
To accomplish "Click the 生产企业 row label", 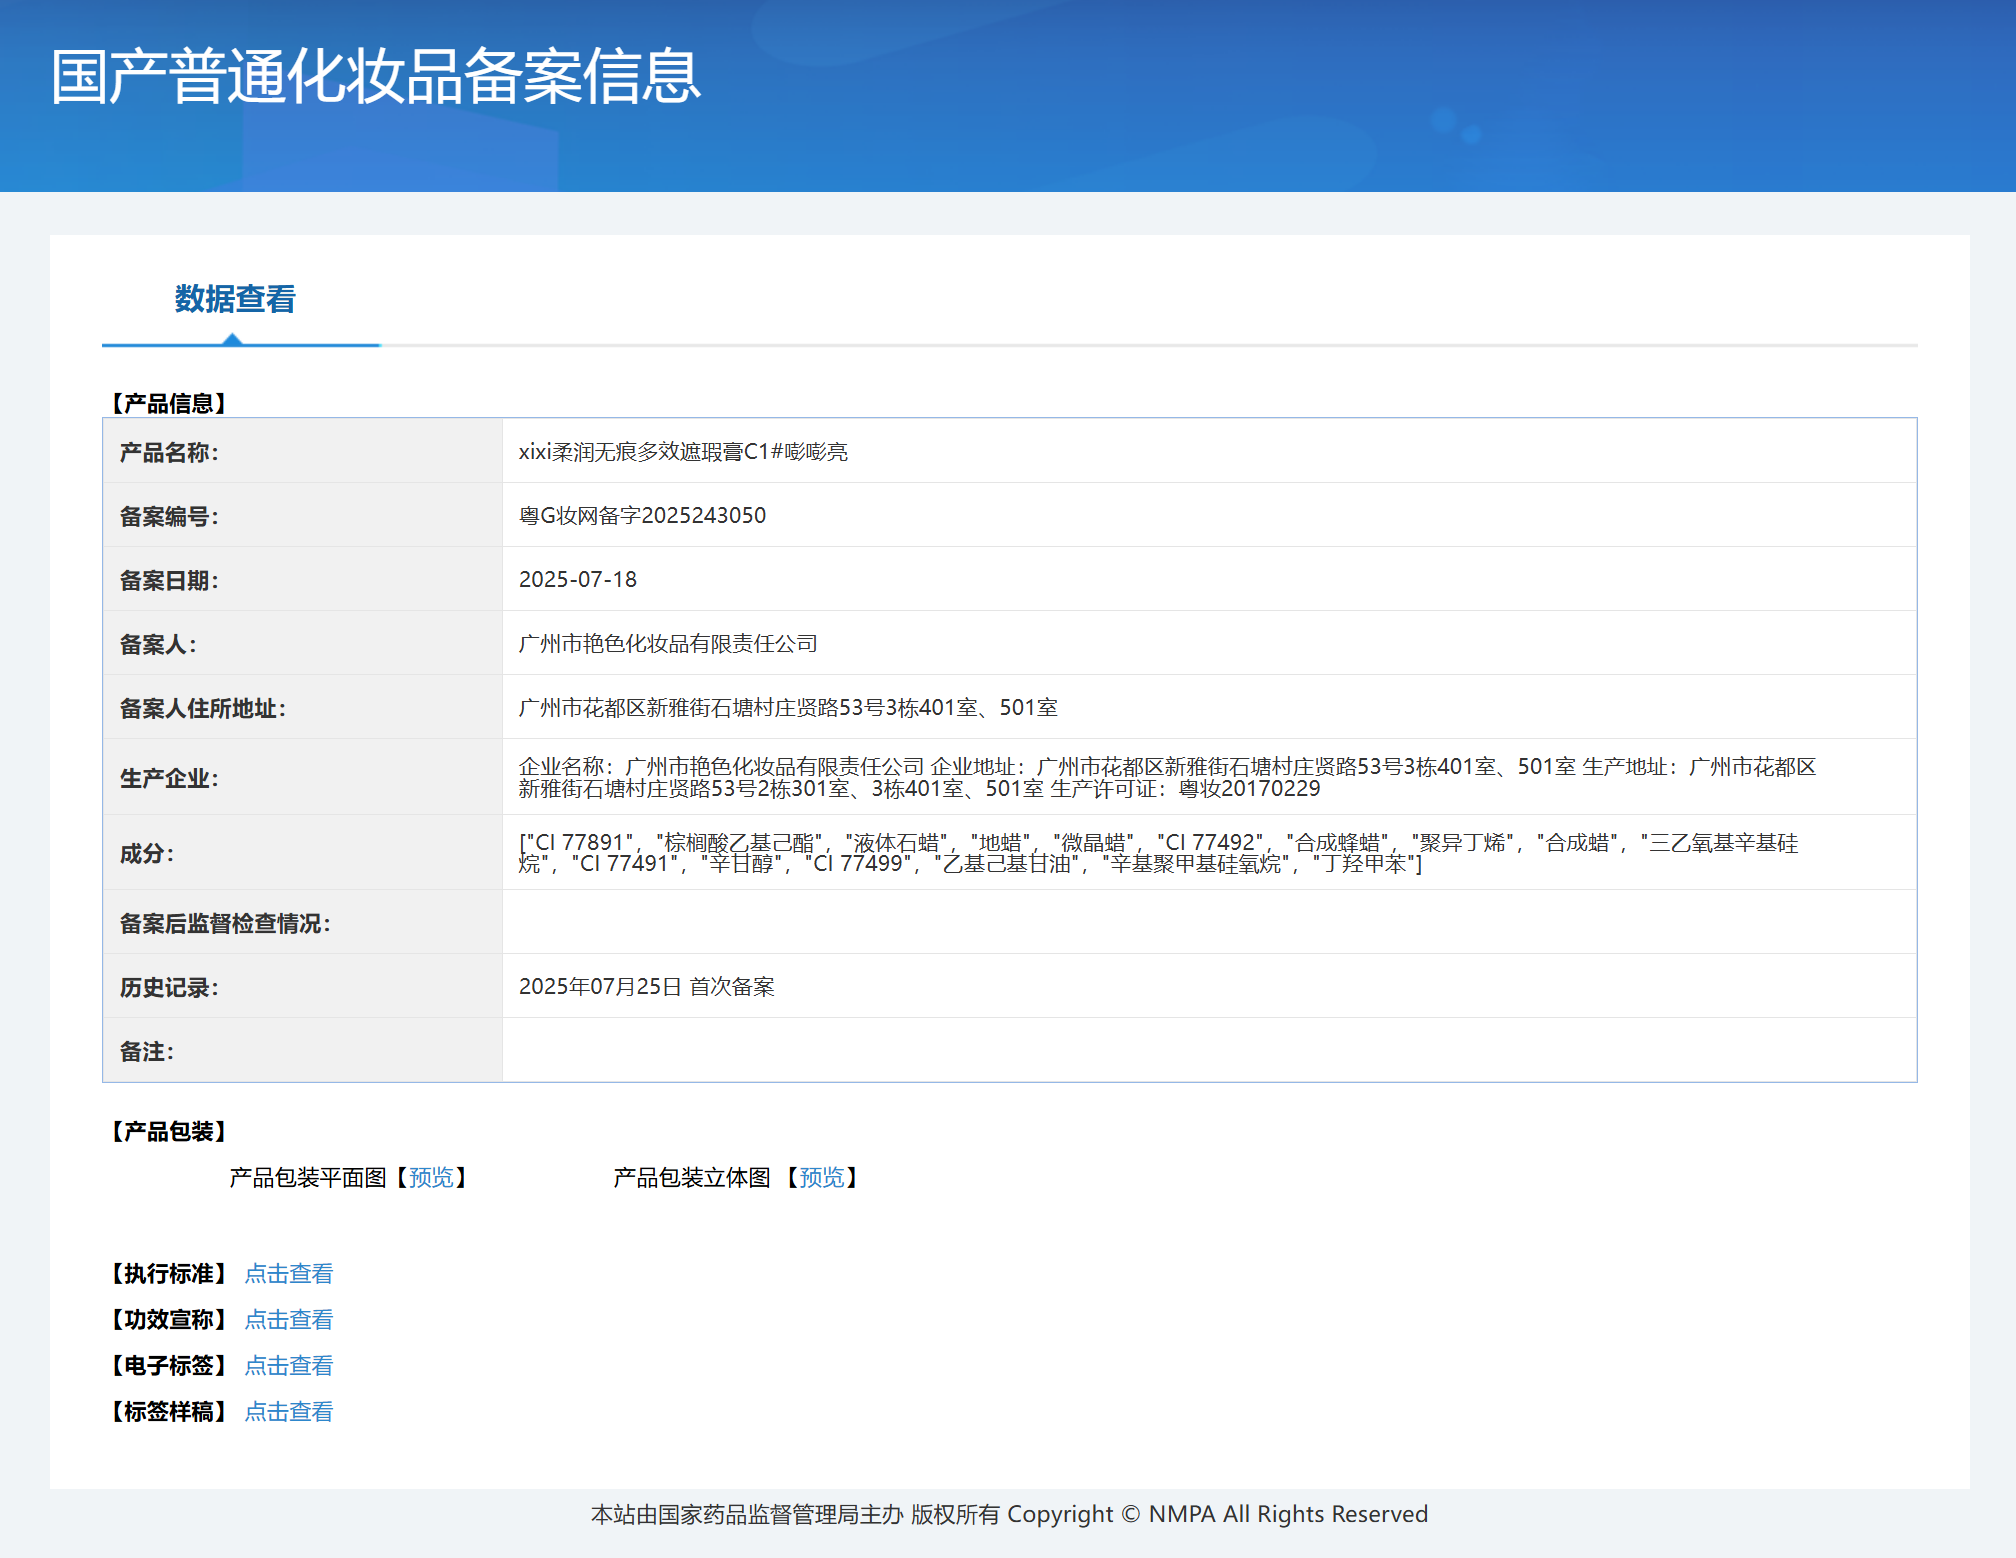I will [x=169, y=778].
